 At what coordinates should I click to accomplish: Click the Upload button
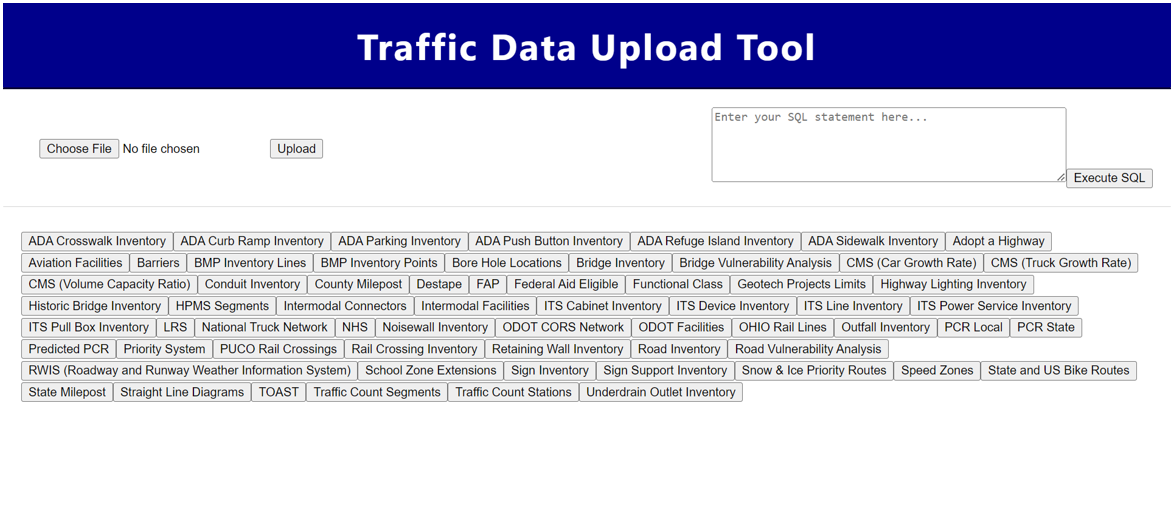296,149
